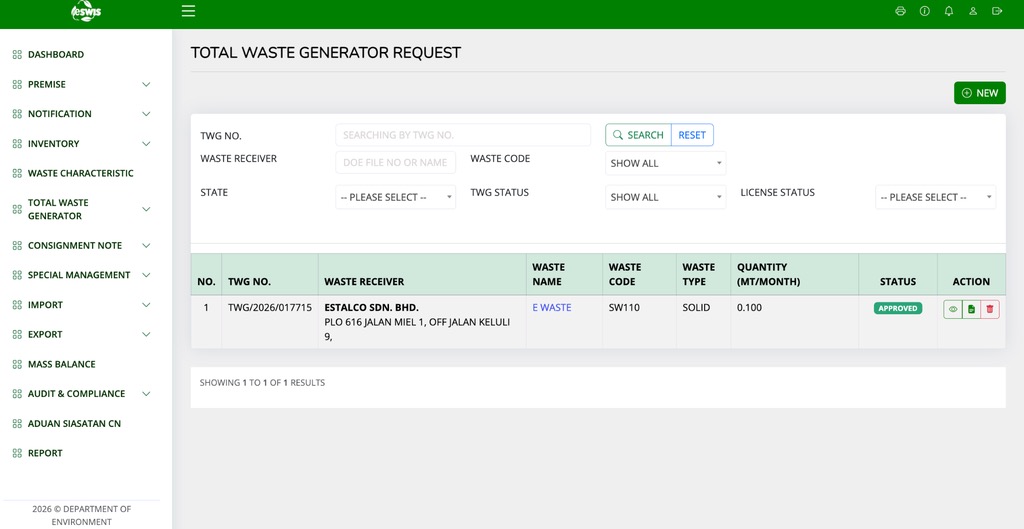Open document icon for ESTALCO row
1024x529 pixels.
click(x=971, y=310)
